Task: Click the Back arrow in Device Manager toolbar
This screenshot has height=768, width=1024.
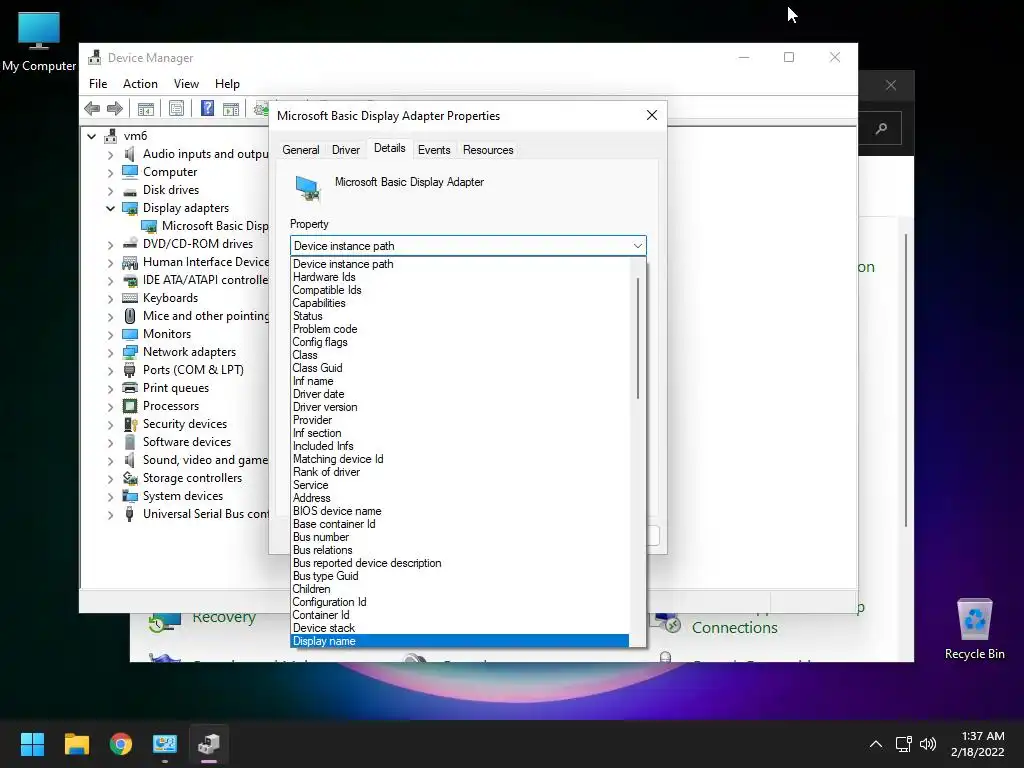Action: [x=92, y=108]
